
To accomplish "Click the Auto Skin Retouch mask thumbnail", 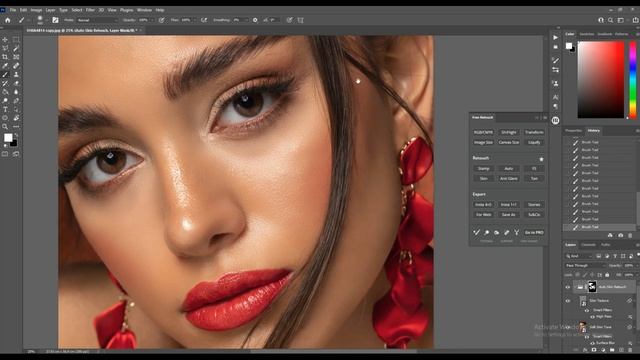I will click(x=592, y=287).
